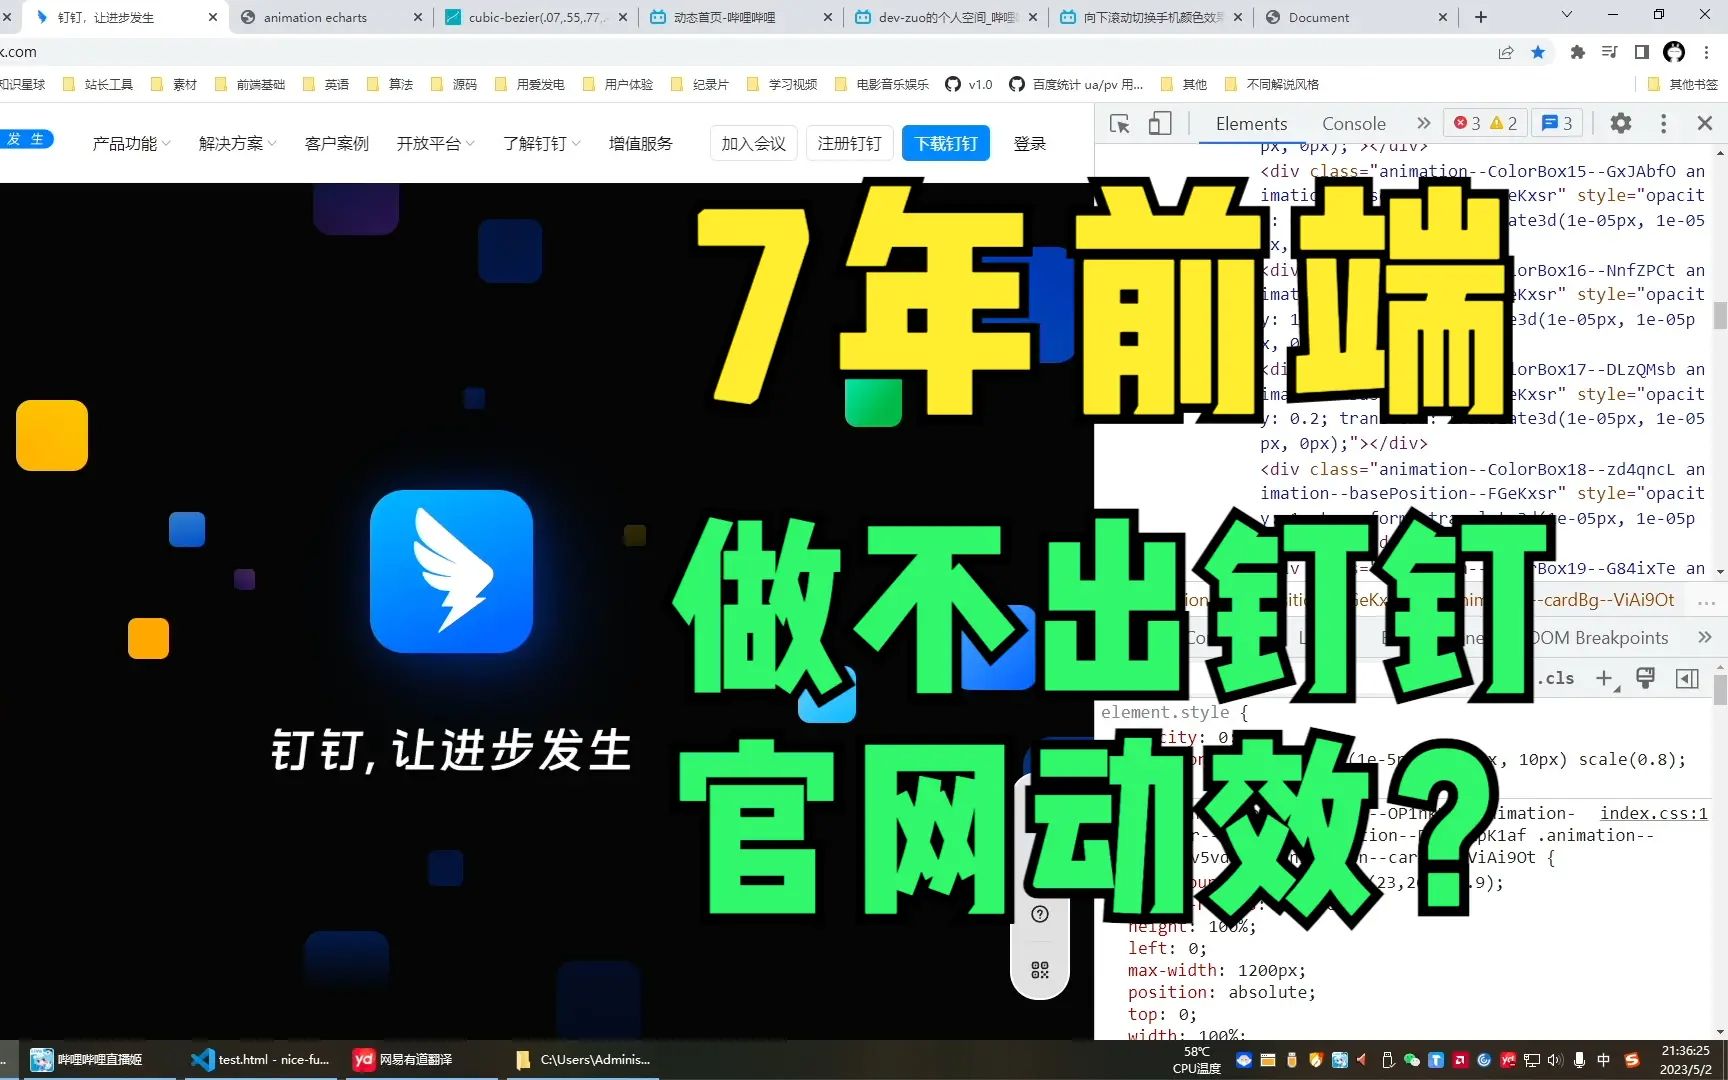
Task: Open the DevTools three-dot customize menu
Action: click(x=1663, y=123)
